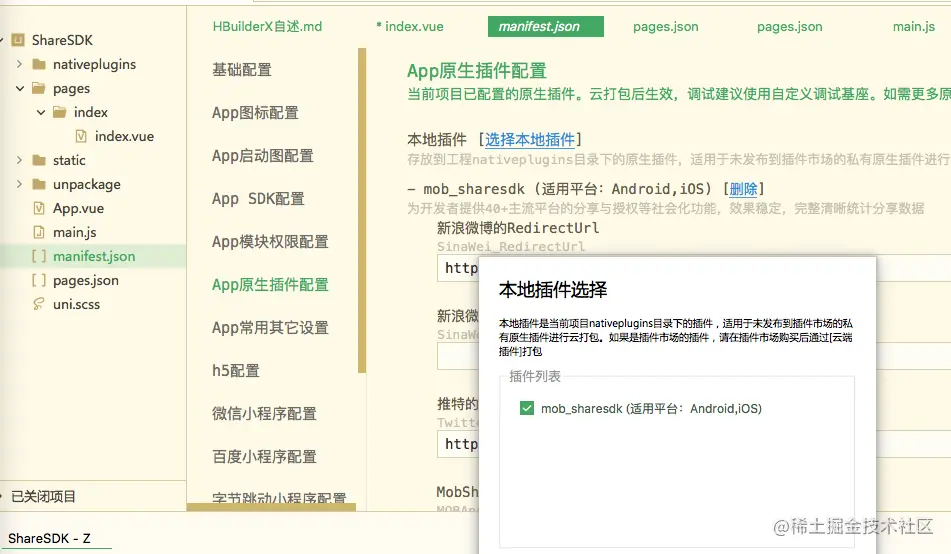Click the 选择本地插件 link
Image resolution: width=951 pixels, height=554 pixels.
point(530,140)
